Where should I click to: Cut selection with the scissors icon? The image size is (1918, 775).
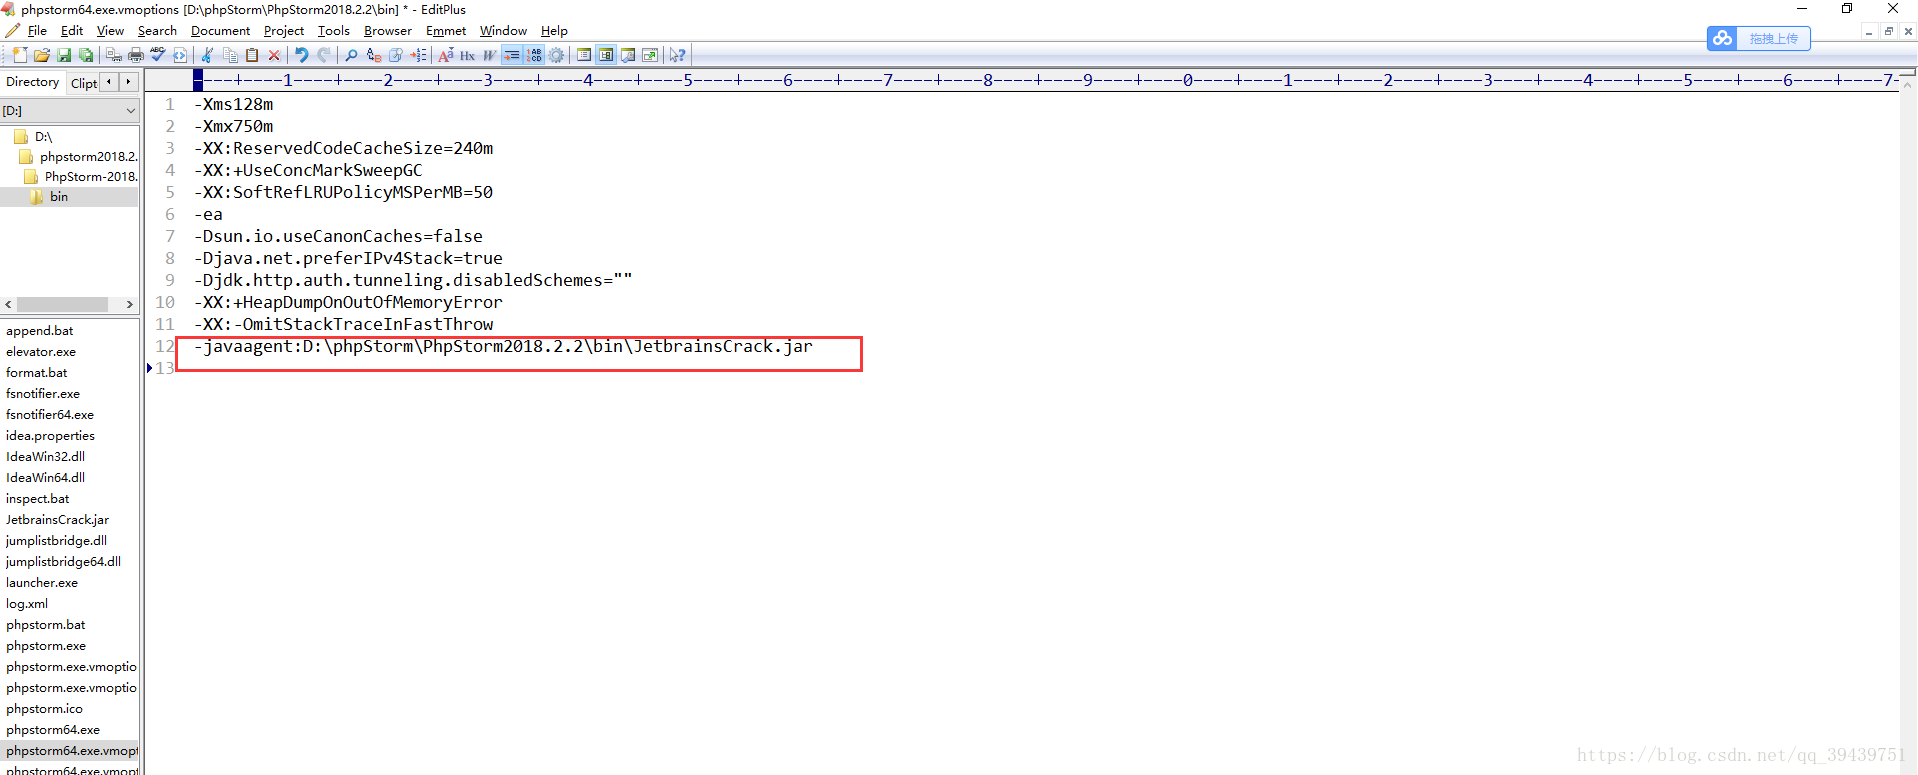coord(207,55)
